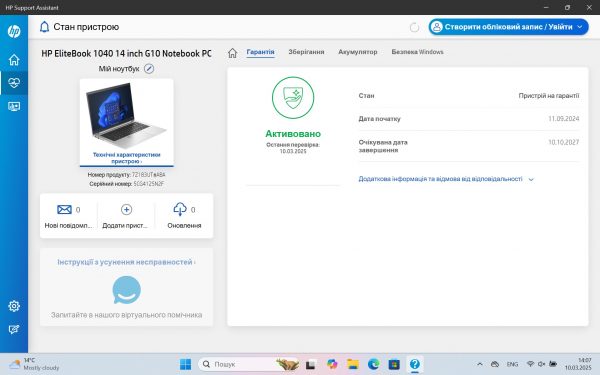The width and height of the screenshot is (600, 375).
Task: Edit device nickname pencil icon
Action: pyautogui.click(x=149, y=69)
